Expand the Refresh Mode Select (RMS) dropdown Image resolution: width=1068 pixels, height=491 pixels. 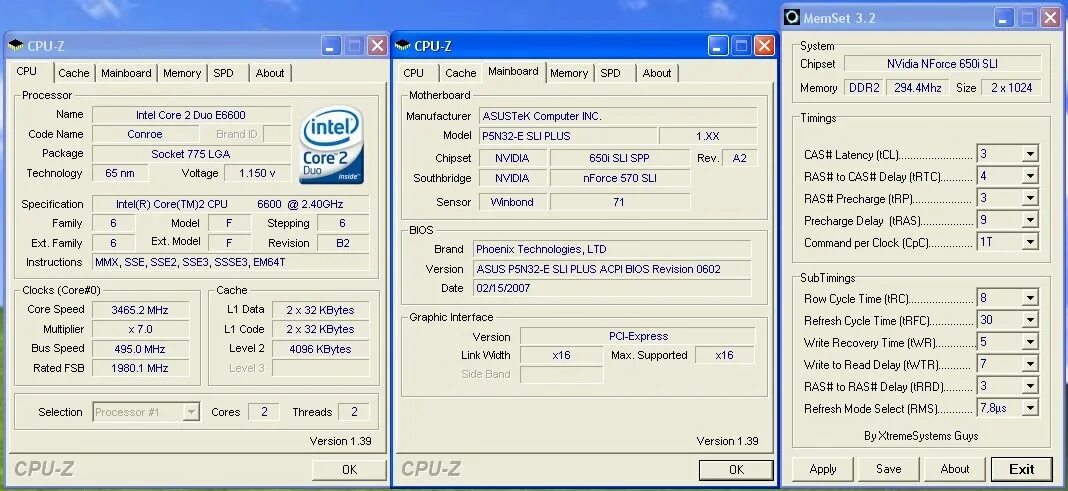click(x=1030, y=409)
